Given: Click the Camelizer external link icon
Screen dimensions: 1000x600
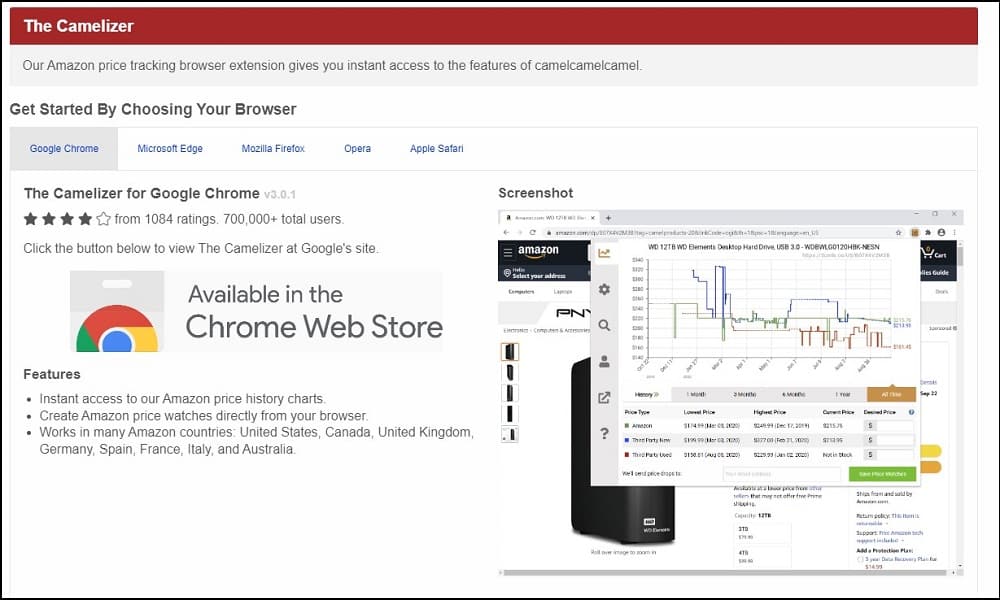Looking at the screenshot, I should (x=604, y=398).
